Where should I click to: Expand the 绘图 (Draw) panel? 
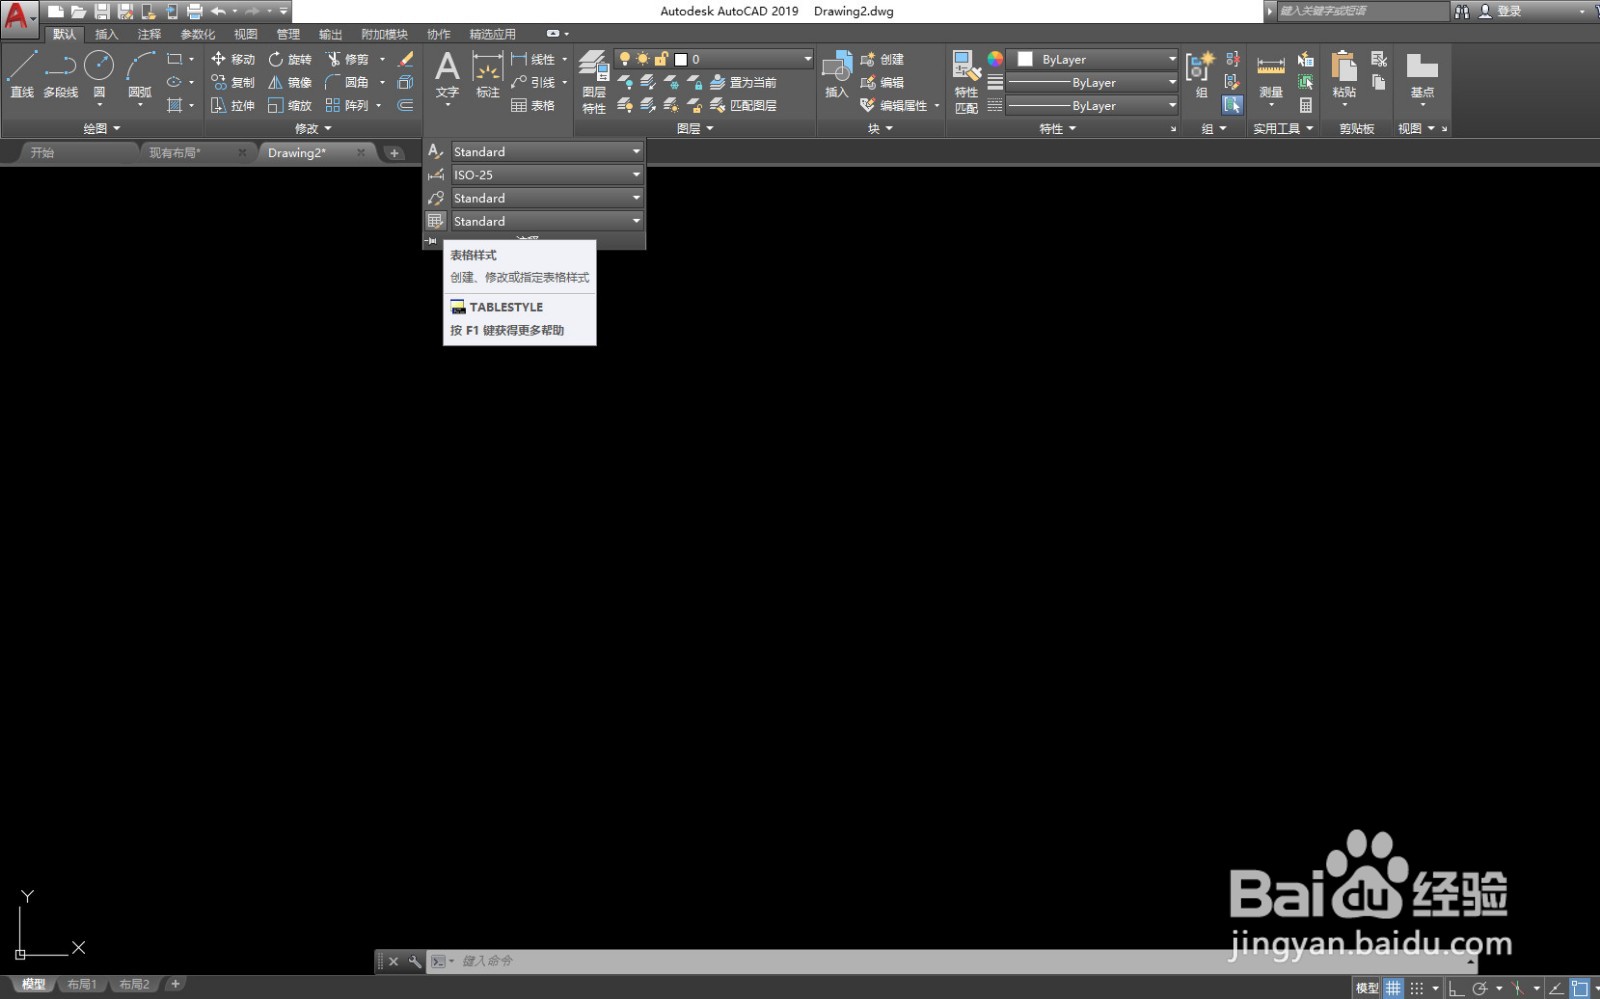[102, 128]
